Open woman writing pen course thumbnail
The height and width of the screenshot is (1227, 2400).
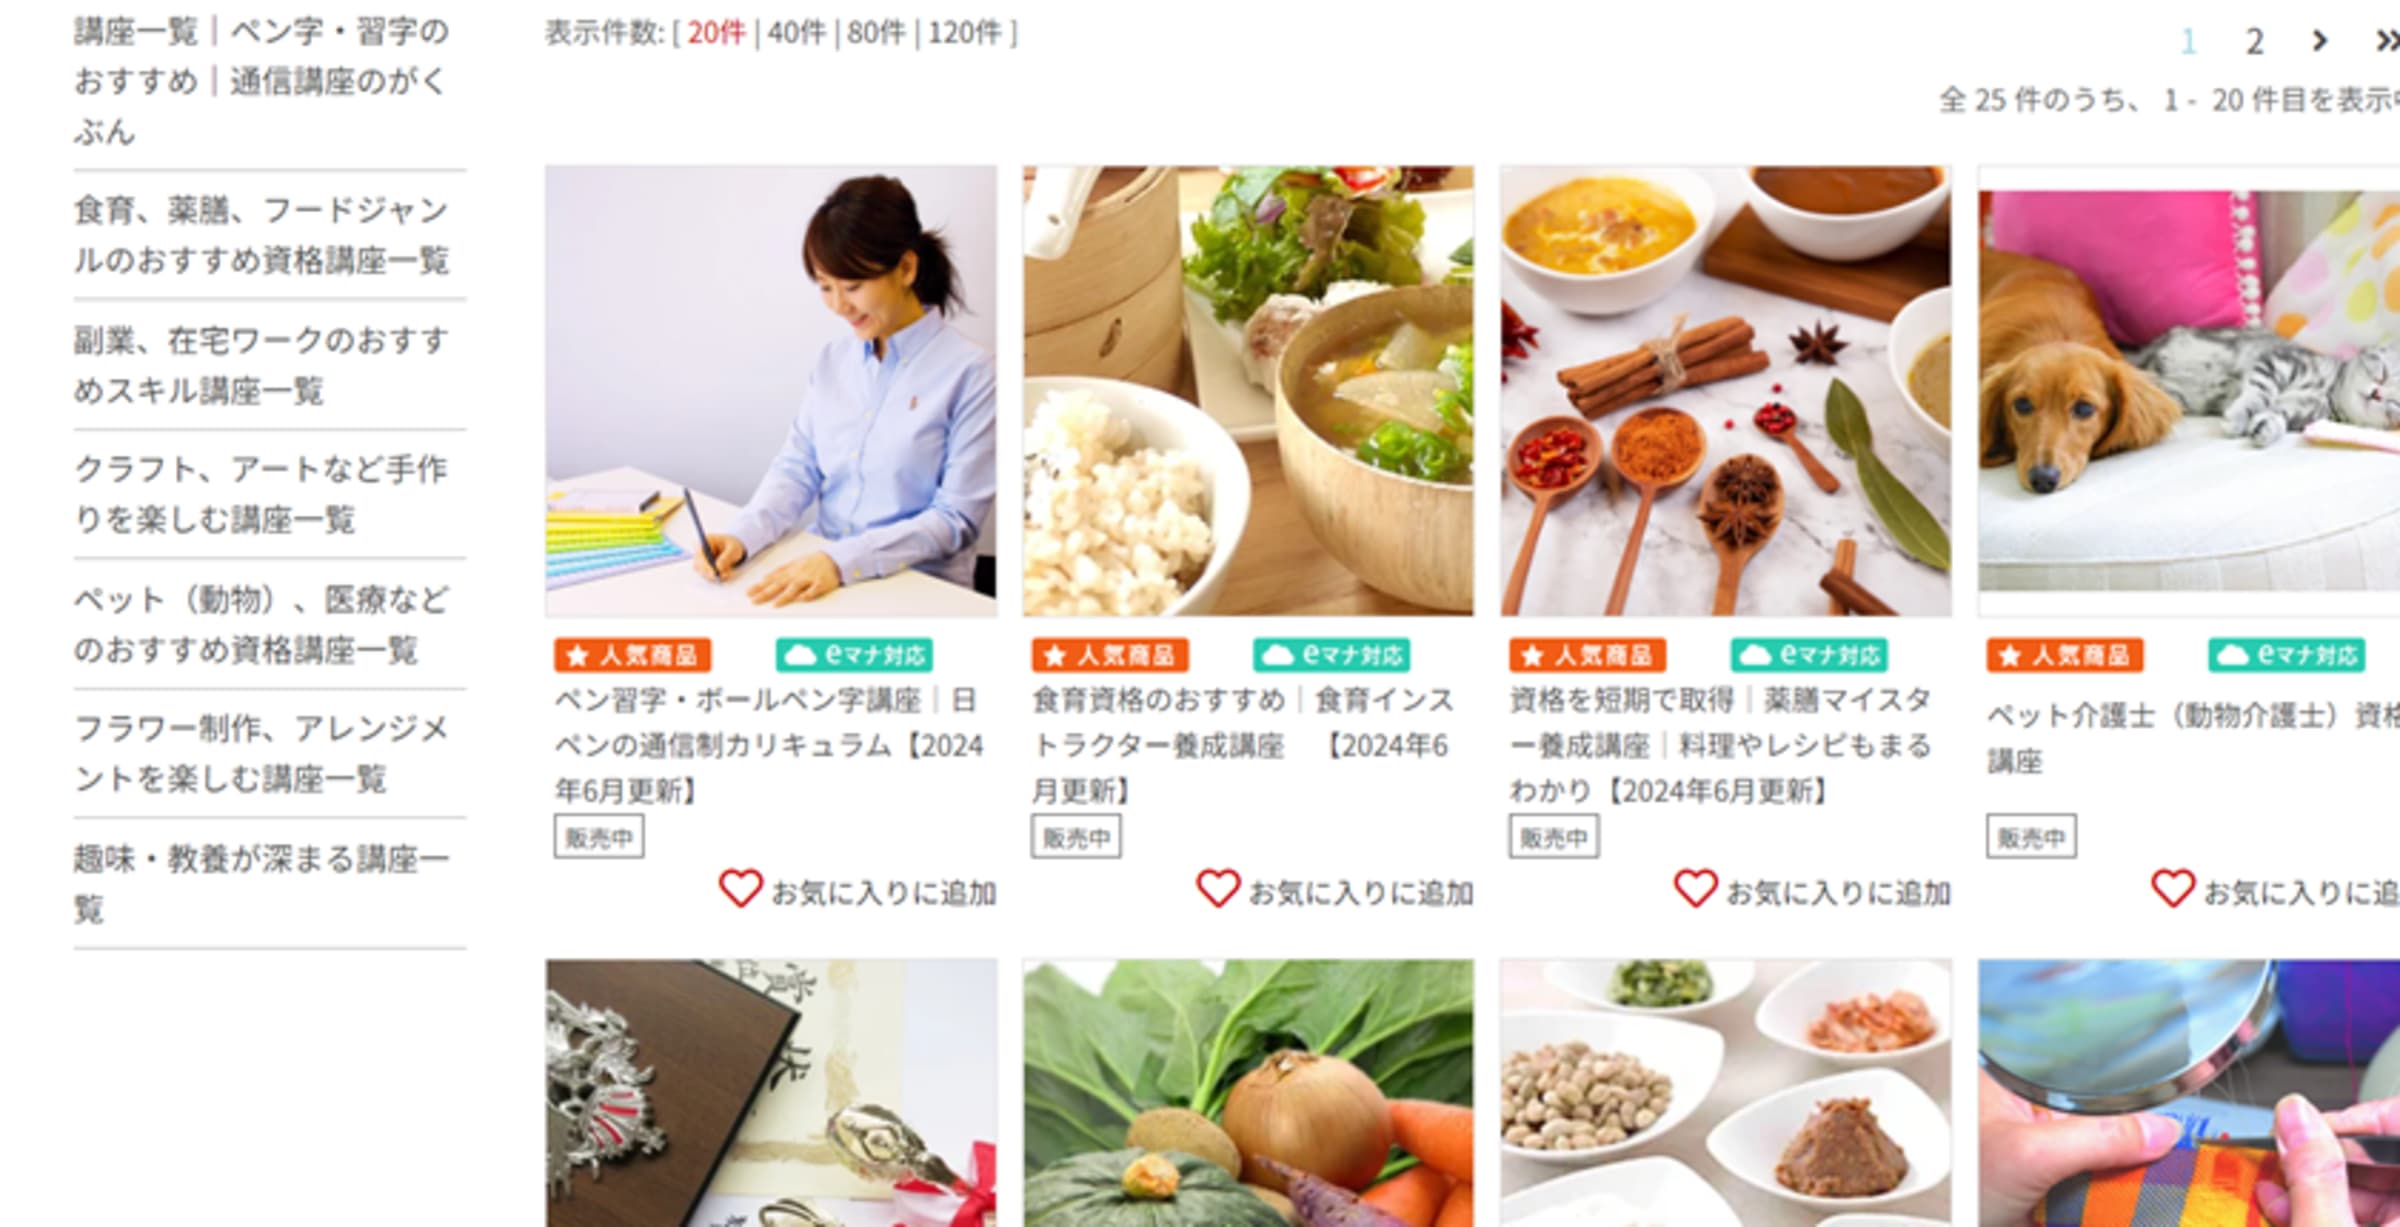tap(771, 391)
